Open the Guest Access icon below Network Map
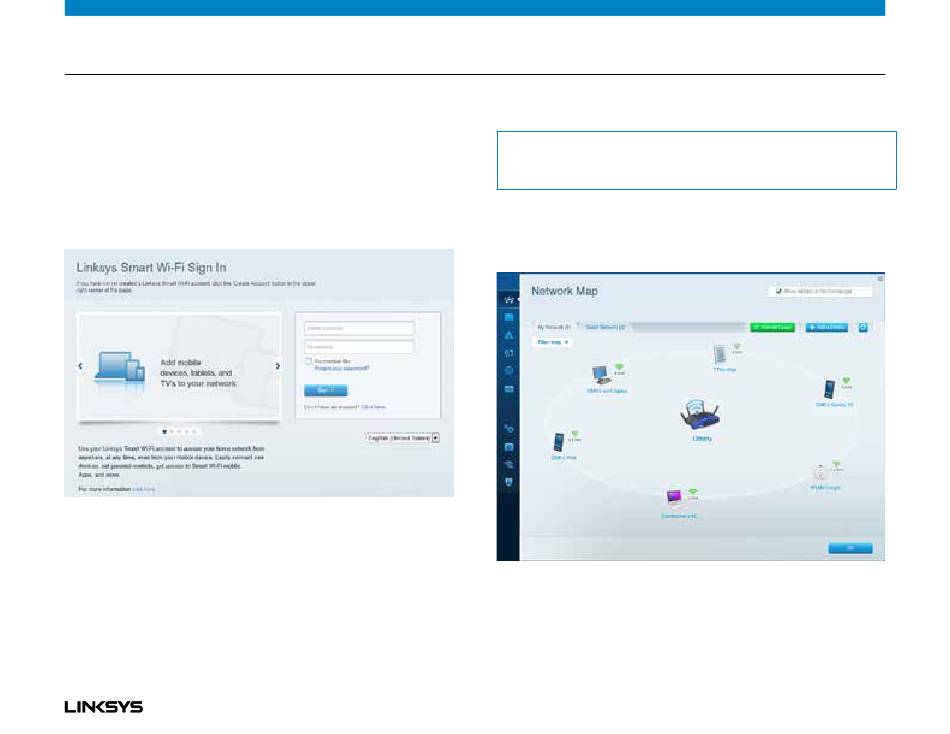The height and width of the screenshot is (734, 950). point(509,317)
